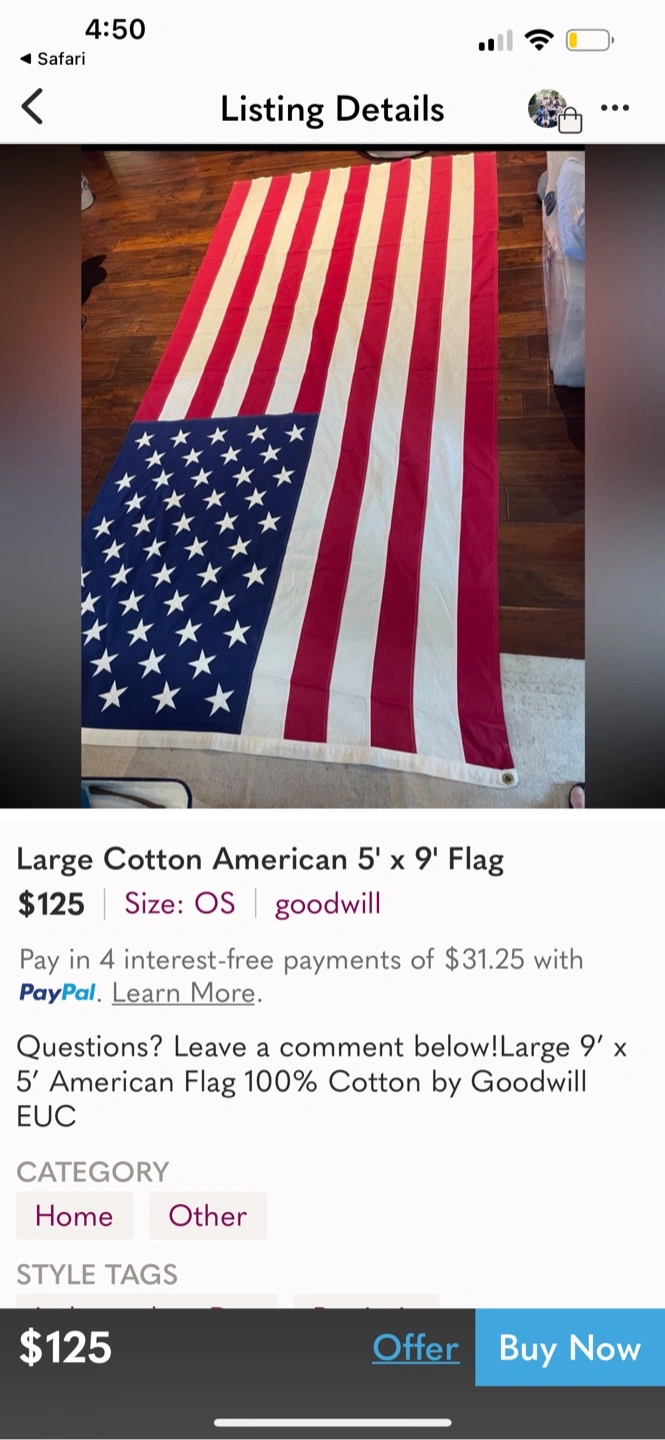Tap the Listing Details header title

332,108
